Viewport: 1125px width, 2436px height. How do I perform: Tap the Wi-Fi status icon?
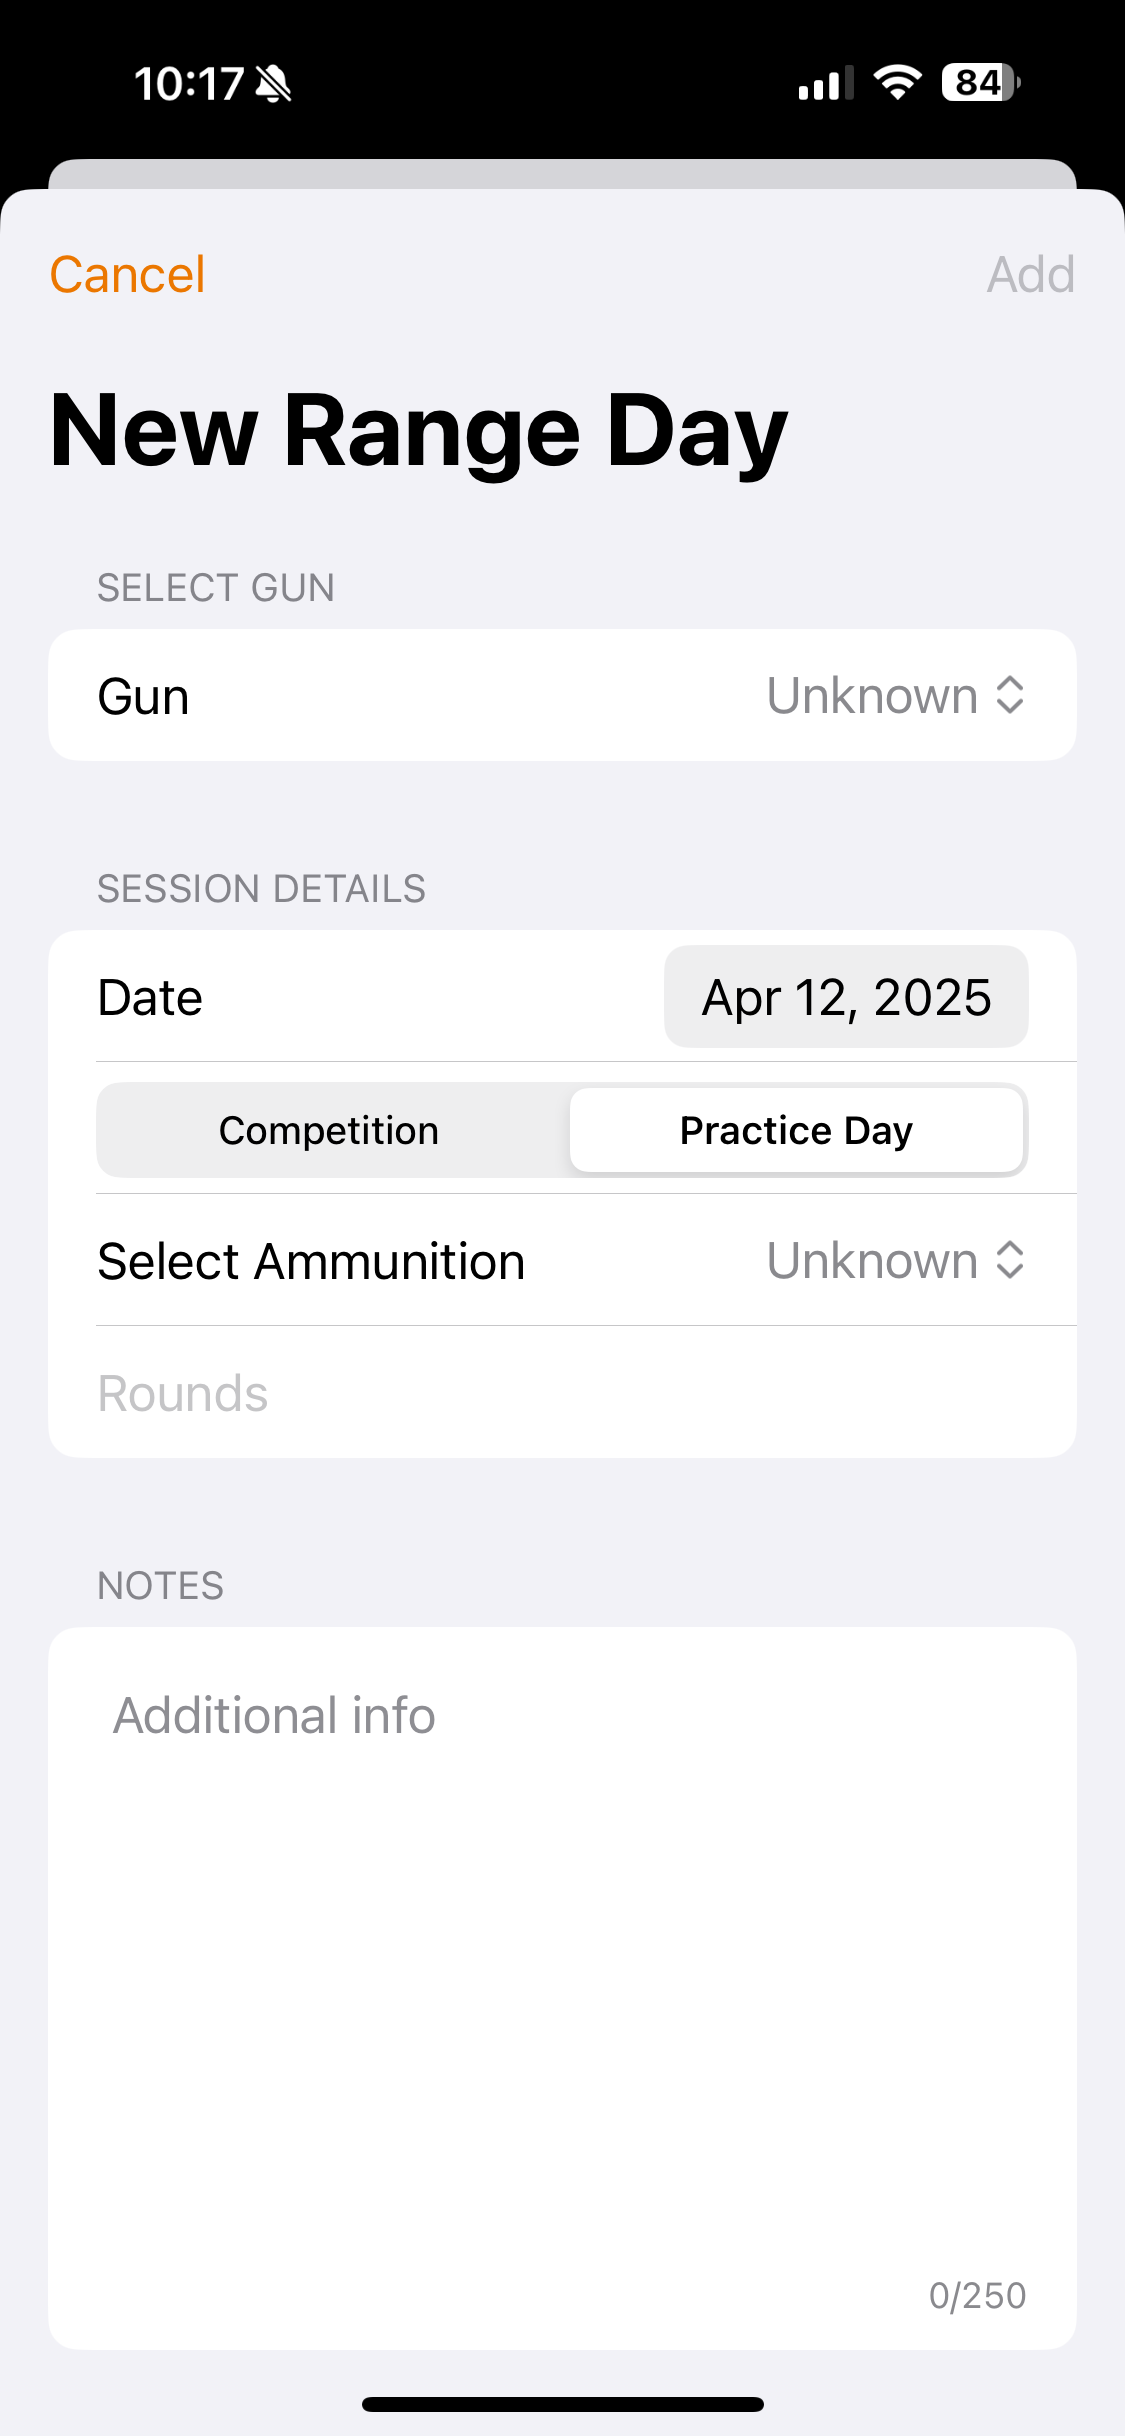[897, 83]
